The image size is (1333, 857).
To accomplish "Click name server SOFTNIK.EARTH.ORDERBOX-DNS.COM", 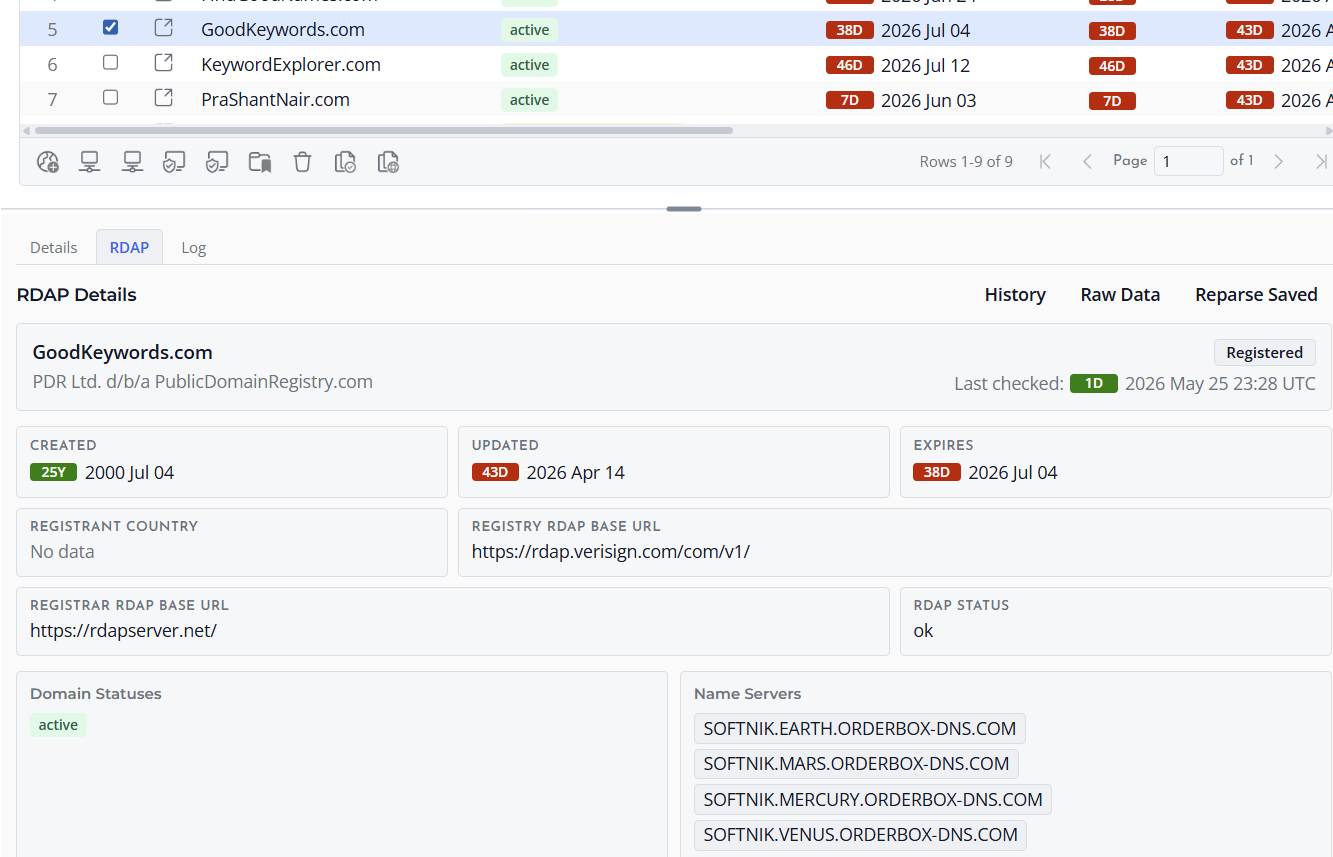I will (x=860, y=729).
